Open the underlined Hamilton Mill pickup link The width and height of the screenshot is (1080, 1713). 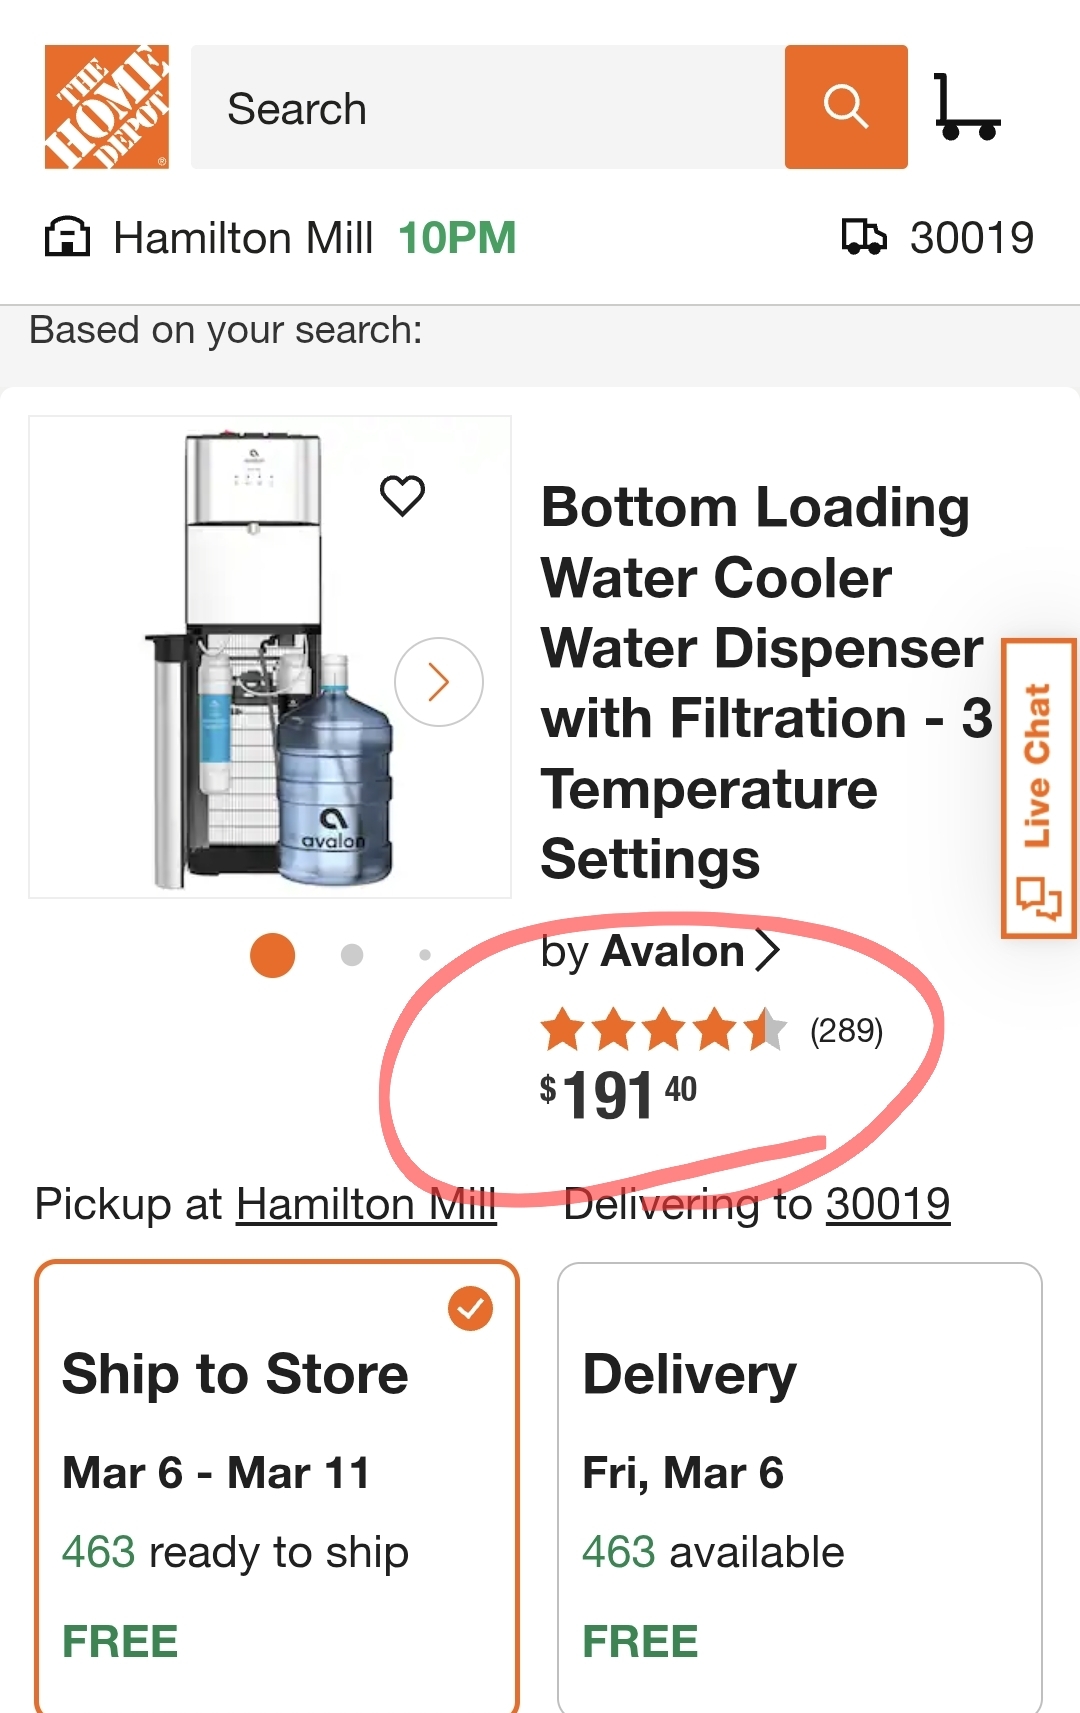click(x=365, y=1204)
